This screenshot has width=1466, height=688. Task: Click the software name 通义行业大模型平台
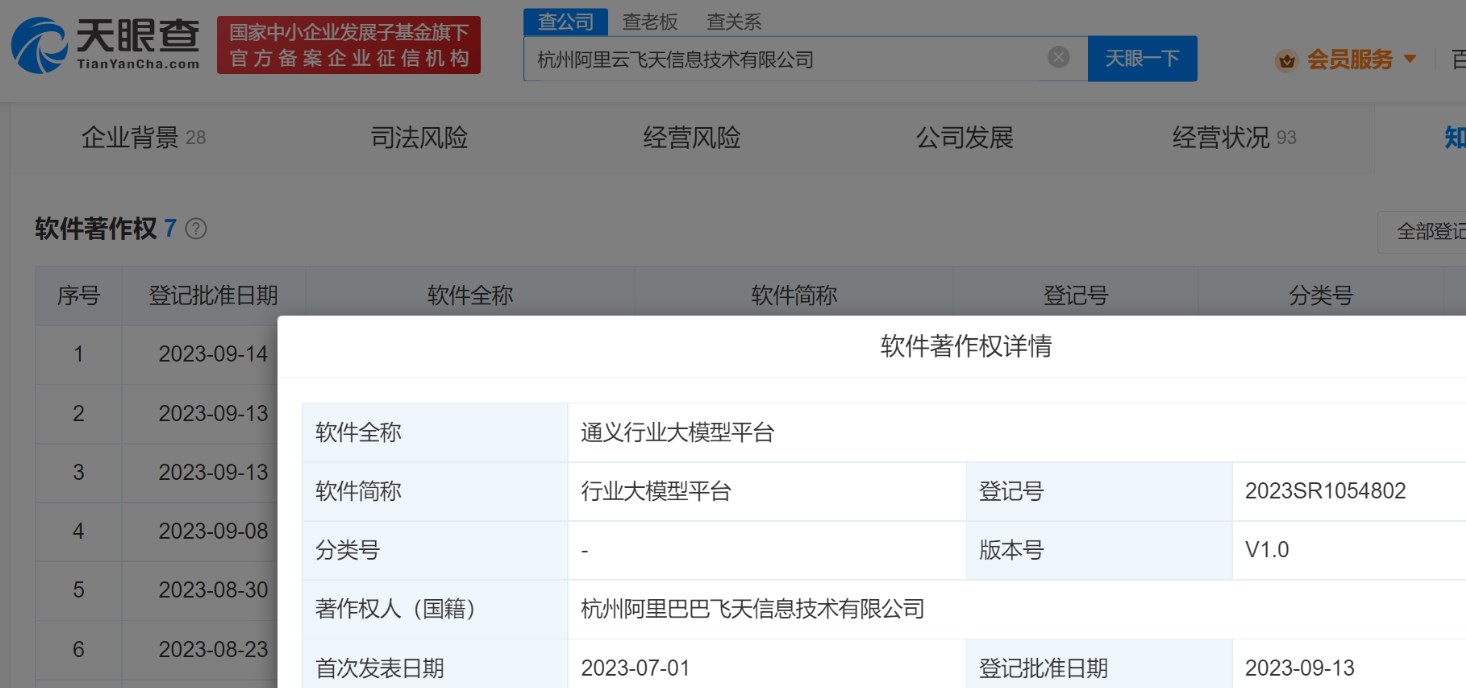click(678, 433)
